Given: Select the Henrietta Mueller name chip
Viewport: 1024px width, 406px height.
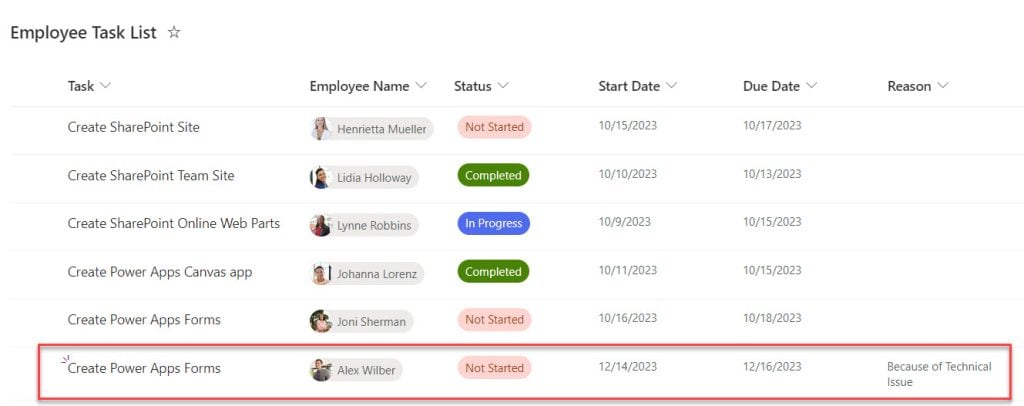Looking at the screenshot, I should (x=372, y=129).
